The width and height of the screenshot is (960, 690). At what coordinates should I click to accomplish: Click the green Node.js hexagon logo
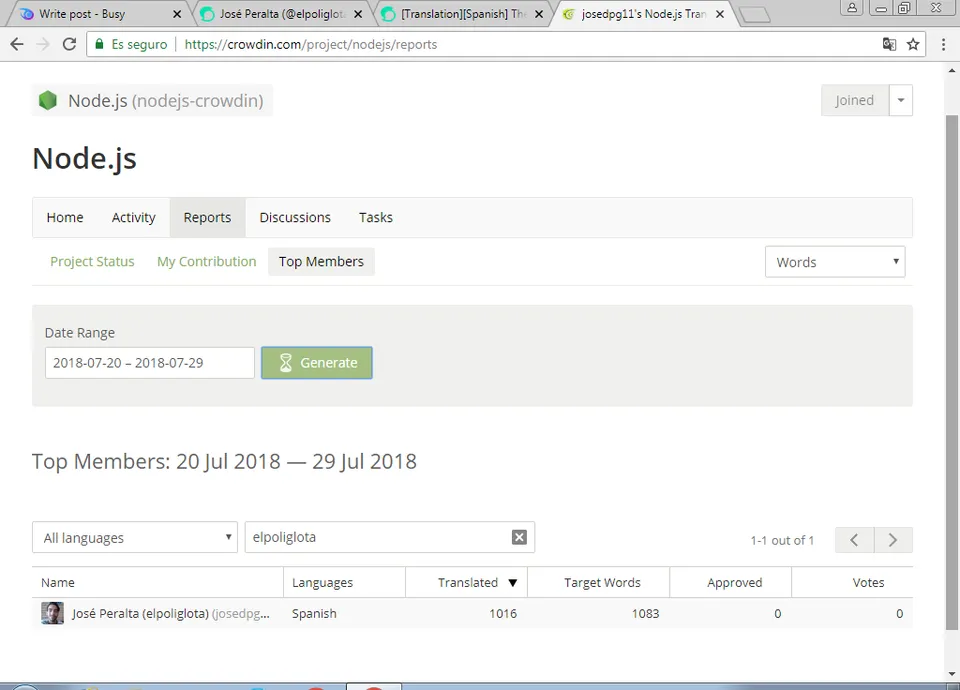tap(48, 100)
